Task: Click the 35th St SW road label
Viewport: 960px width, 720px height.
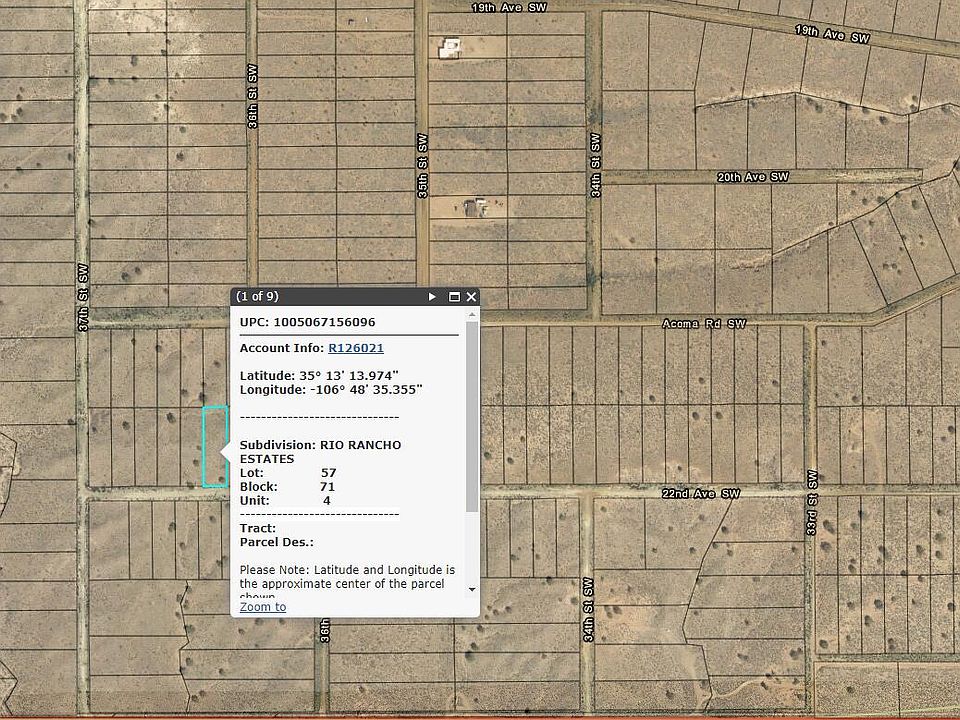Action: click(x=422, y=165)
